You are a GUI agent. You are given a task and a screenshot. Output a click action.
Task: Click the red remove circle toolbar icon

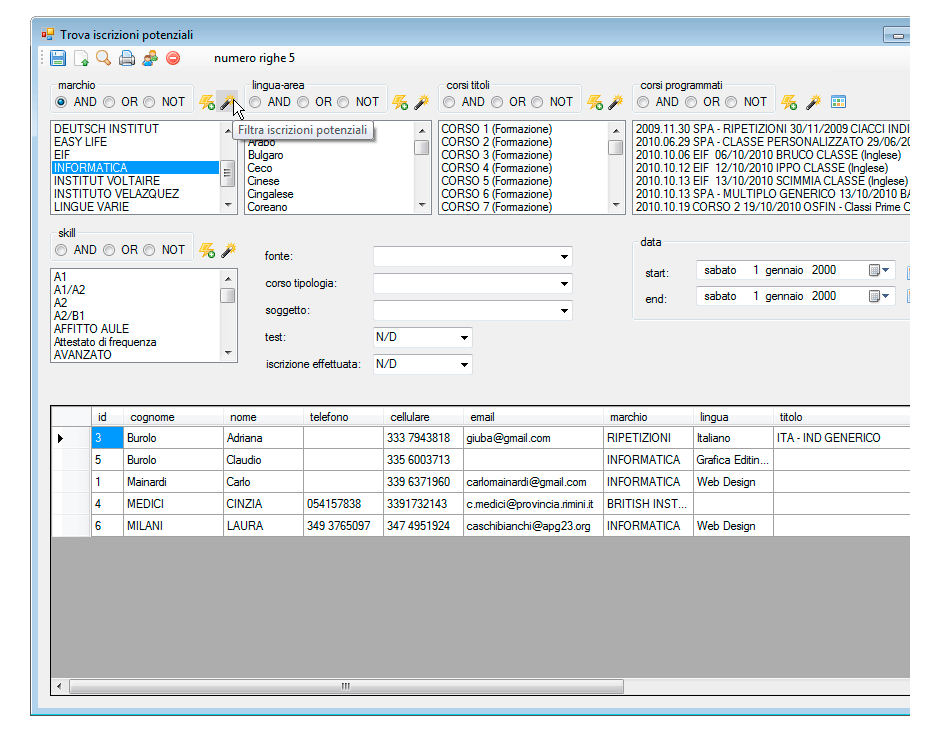(173, 58)
